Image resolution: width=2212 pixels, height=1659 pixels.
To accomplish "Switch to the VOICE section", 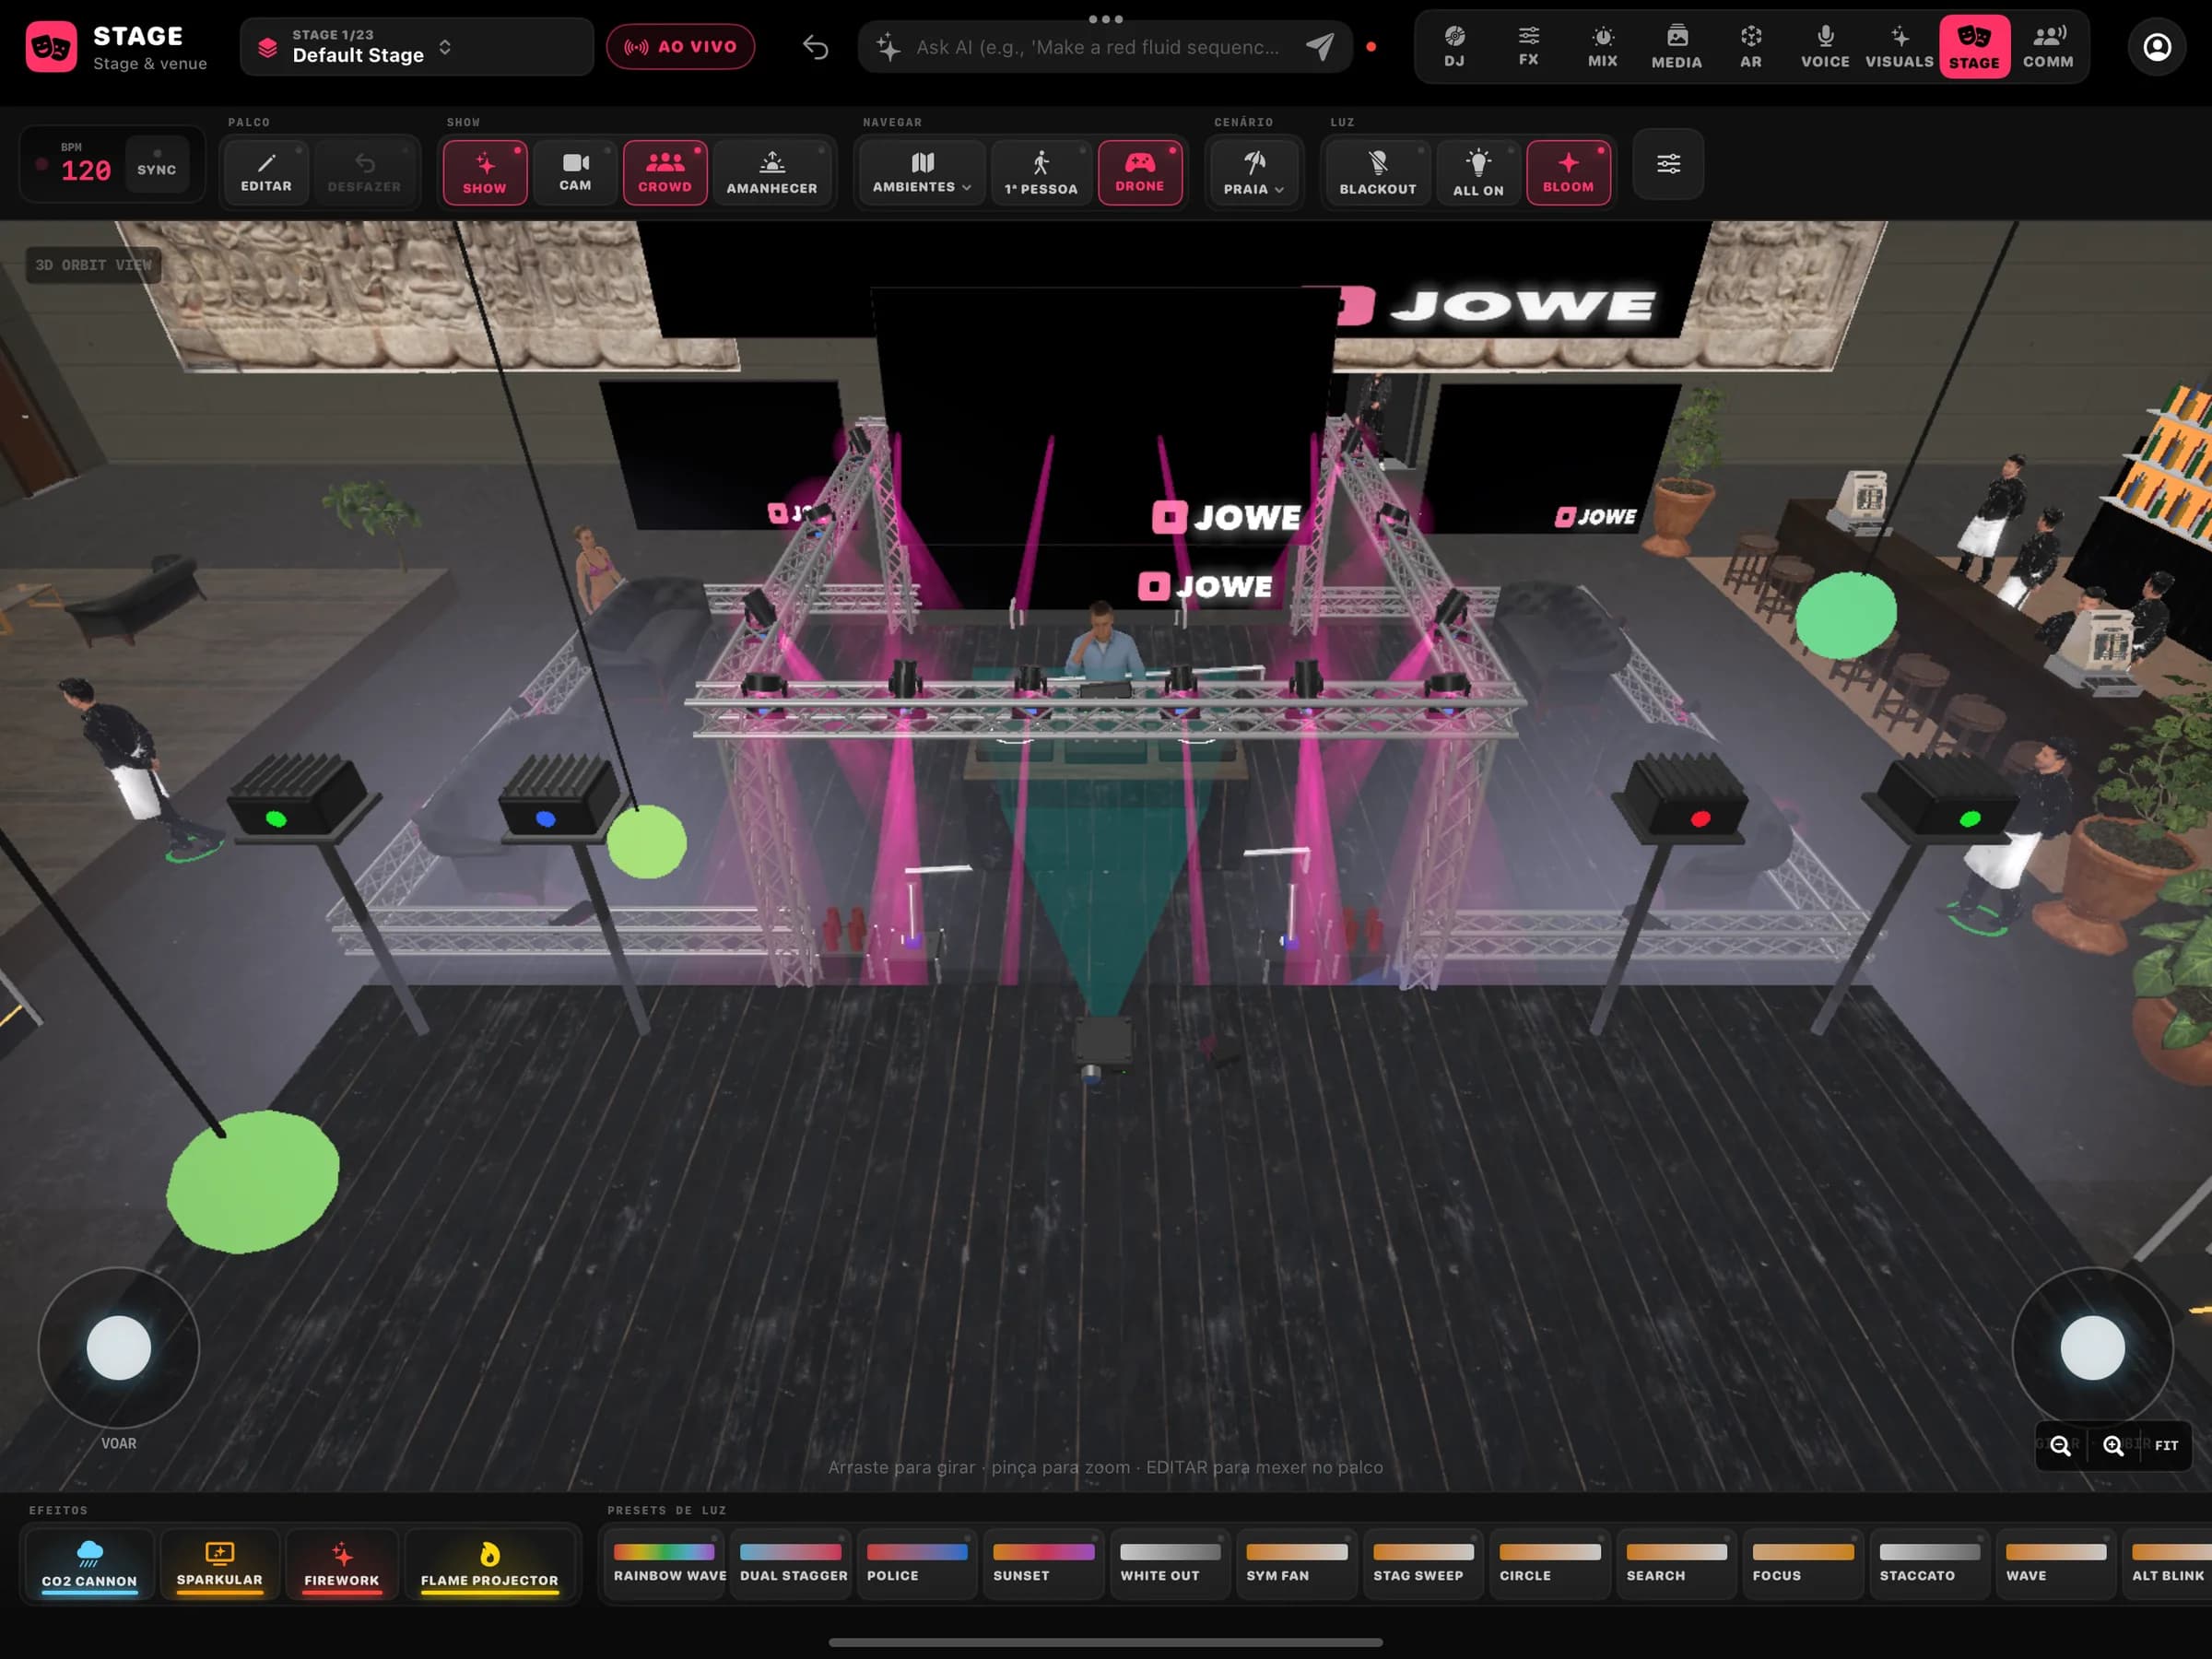I will pyautogui.click(x=1825, y=47).
